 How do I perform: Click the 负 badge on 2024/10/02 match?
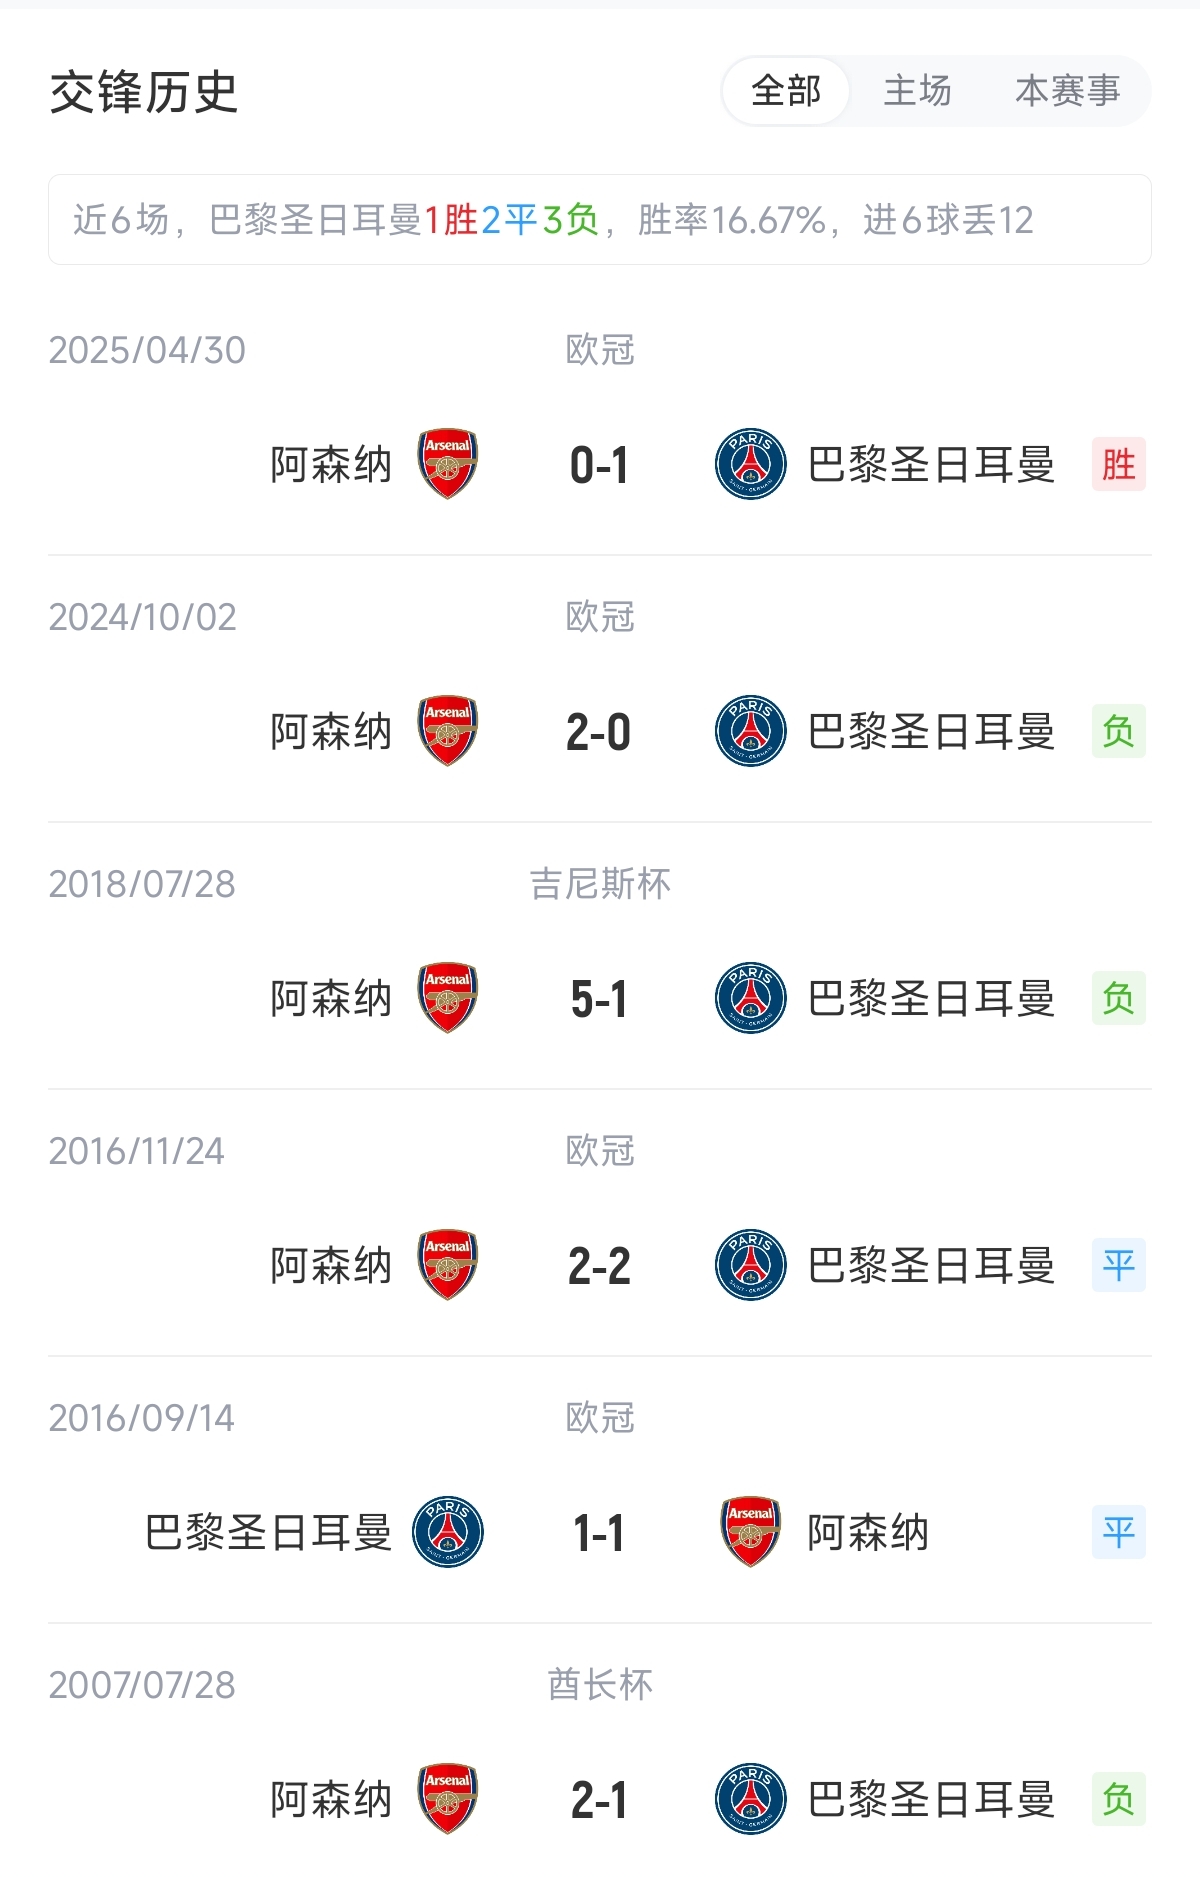(1118, 731)
